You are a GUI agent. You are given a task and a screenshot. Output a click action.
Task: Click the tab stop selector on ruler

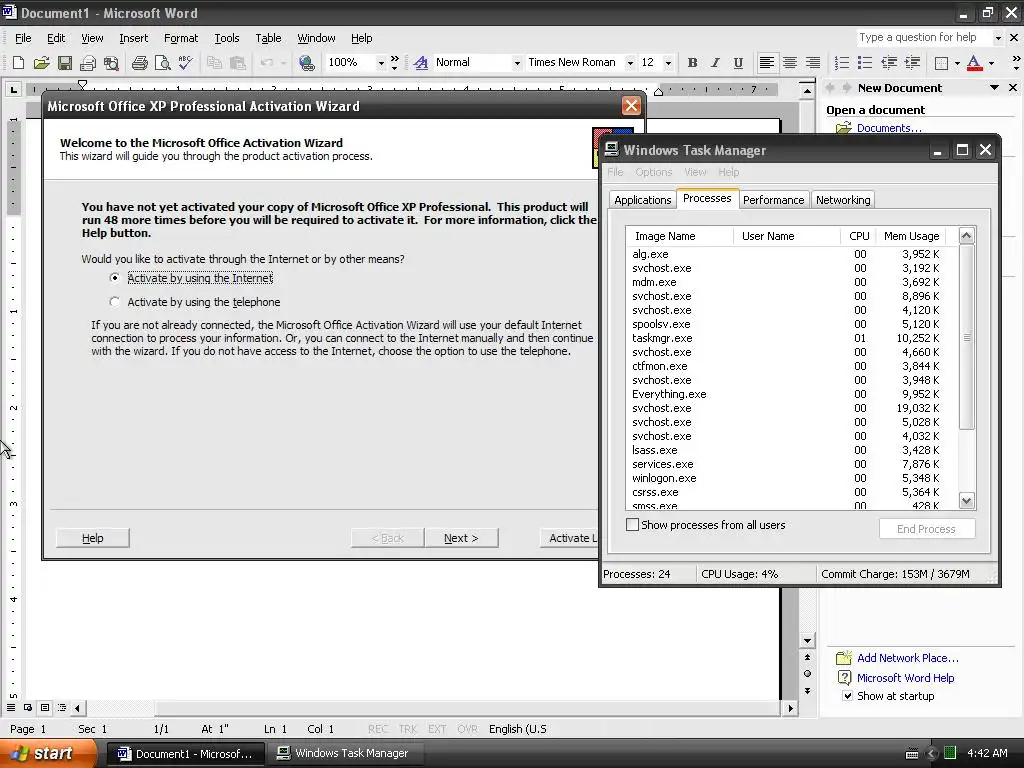[13, 89]
